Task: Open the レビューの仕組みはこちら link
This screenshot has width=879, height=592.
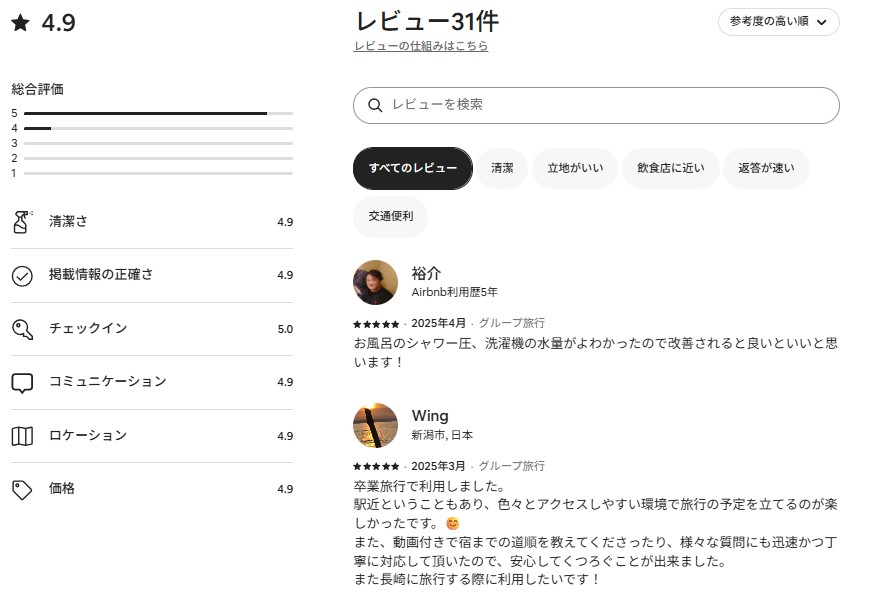Action: (421, 46)
